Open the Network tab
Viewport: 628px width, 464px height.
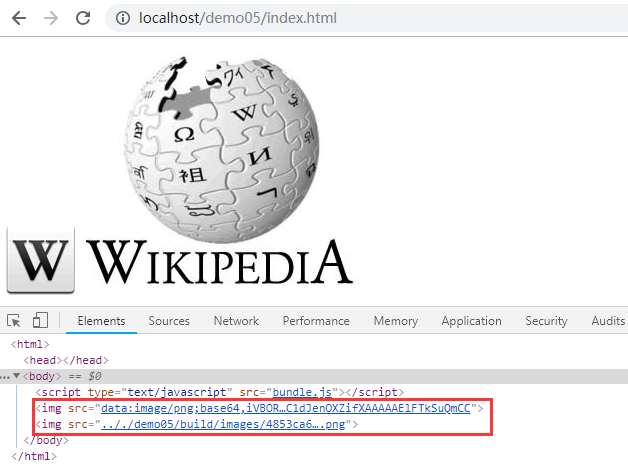coord(236,321)
